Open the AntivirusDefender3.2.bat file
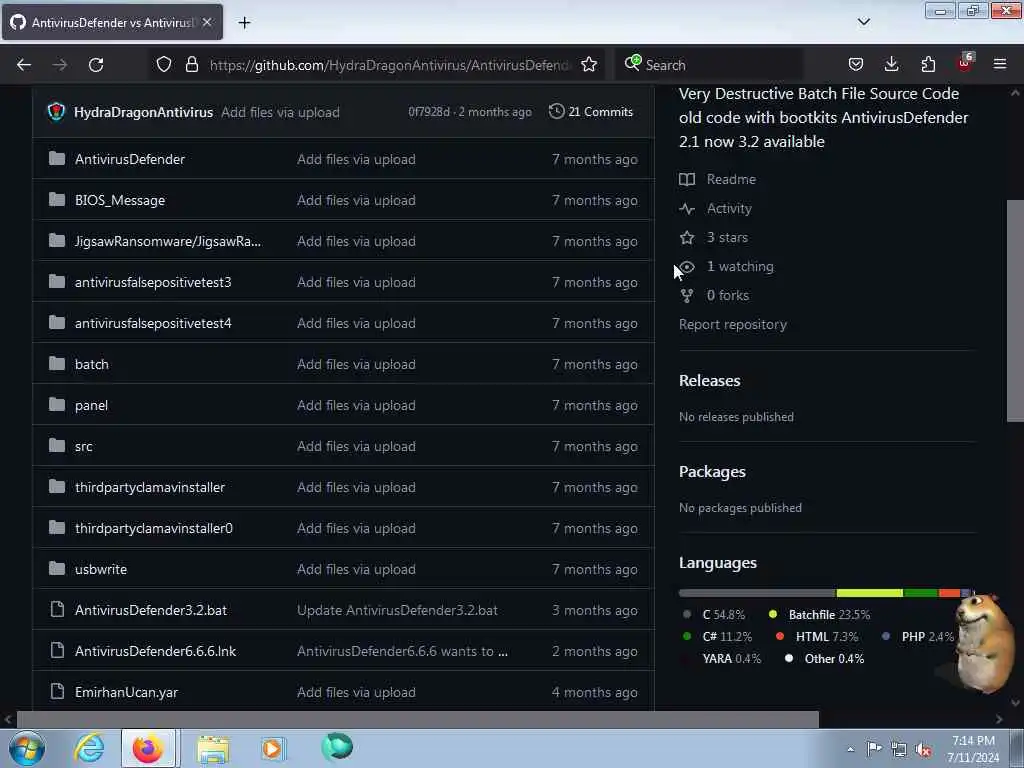Image resolution: width=1024 pixels, height=768 pixels. point(151,611)
